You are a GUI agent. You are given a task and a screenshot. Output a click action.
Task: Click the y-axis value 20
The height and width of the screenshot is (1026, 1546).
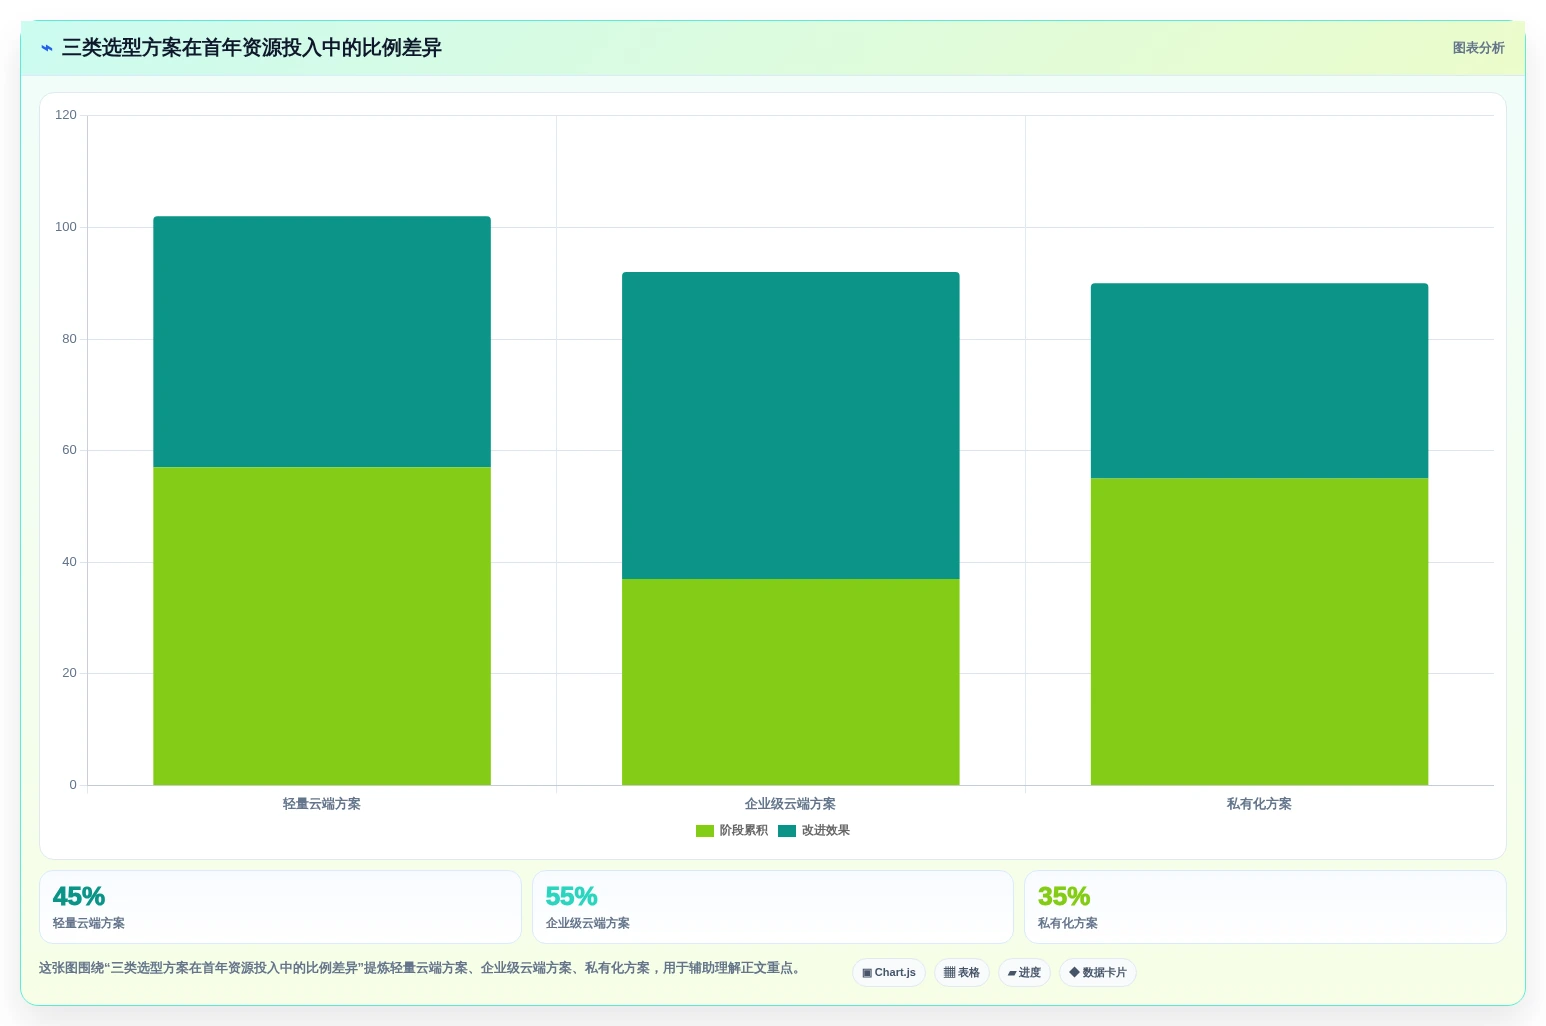tap(69, 673)
